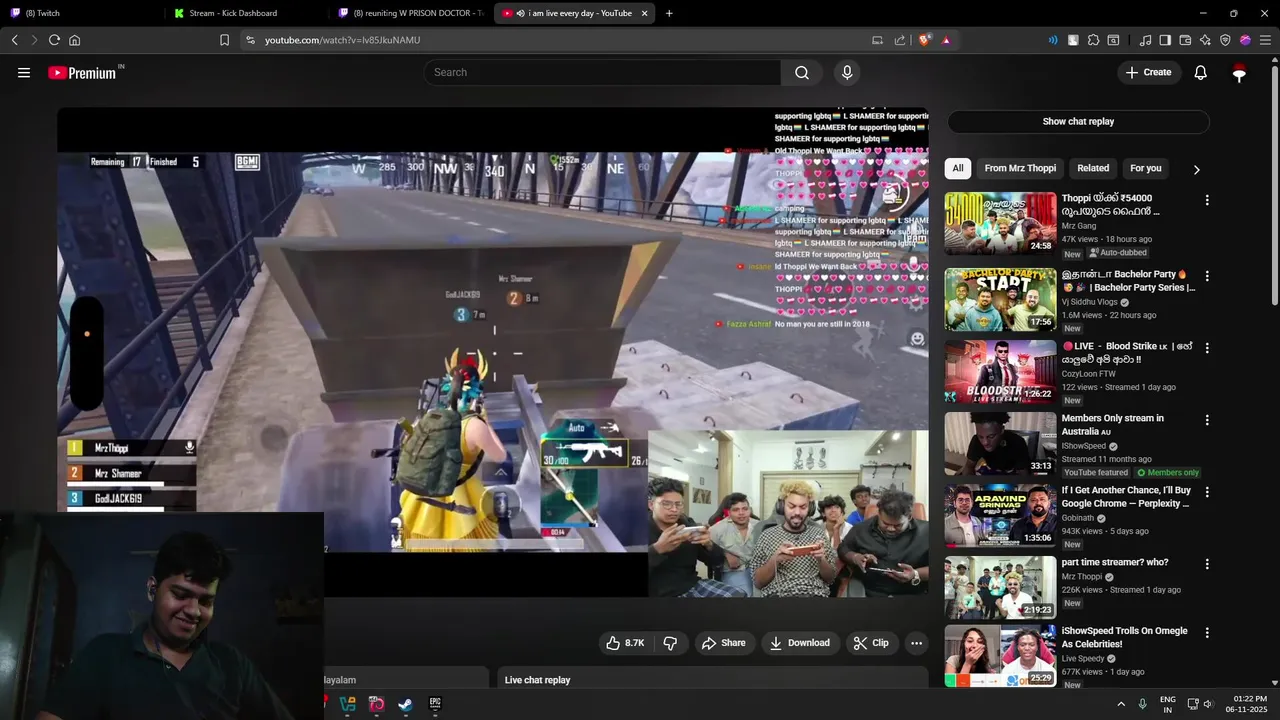The height and width of the screenshot is (720, 1280).
Task: Select the All filter chip
Action: click(x=958, y=168)
